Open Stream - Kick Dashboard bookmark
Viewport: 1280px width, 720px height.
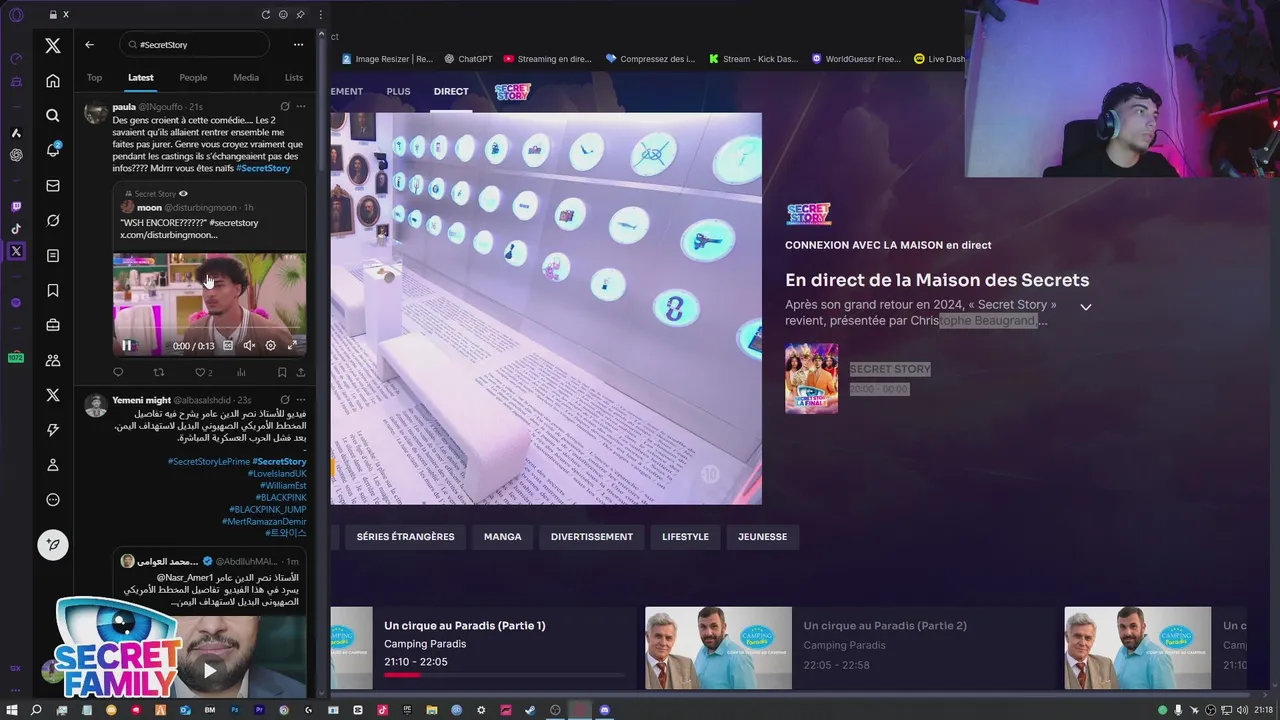point(753,59)
